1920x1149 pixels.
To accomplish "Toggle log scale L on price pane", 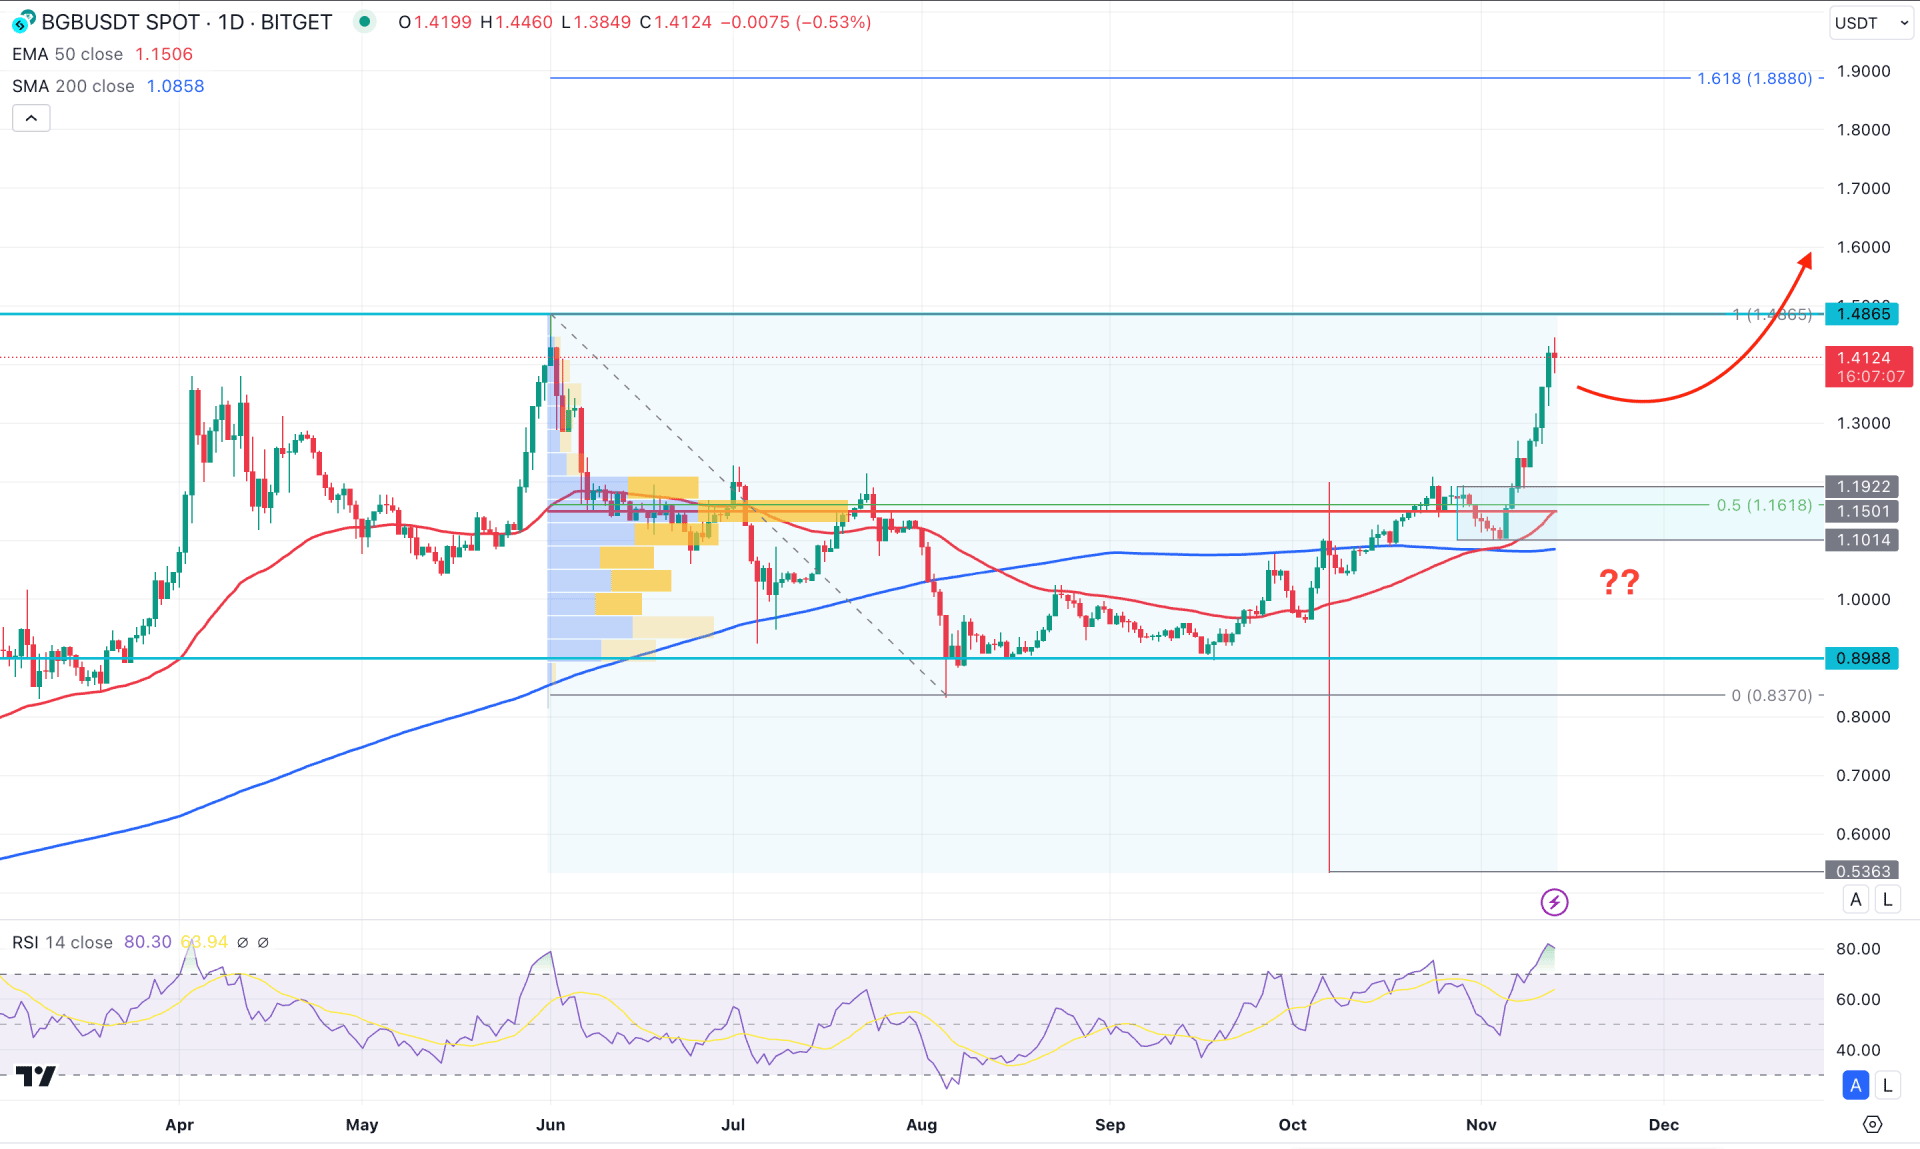I will [1888, 899].
